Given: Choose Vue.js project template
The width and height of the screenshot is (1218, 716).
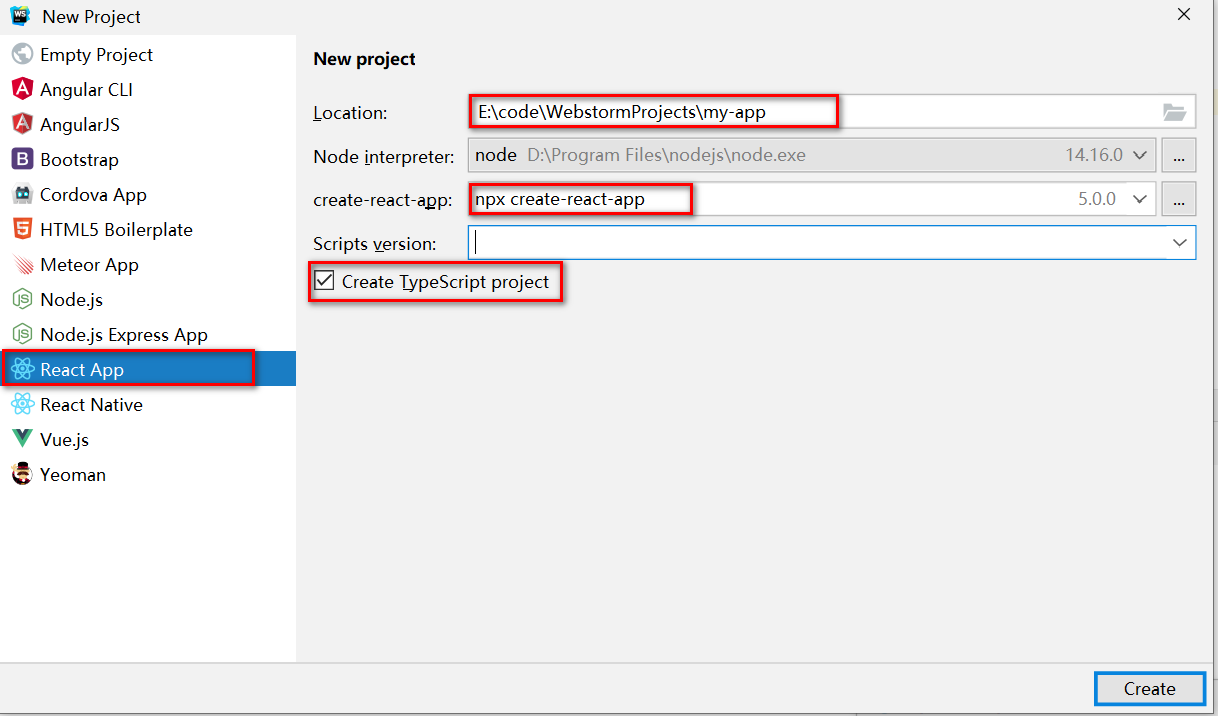Looking at the screenshot, I should (x=148, y=439).
